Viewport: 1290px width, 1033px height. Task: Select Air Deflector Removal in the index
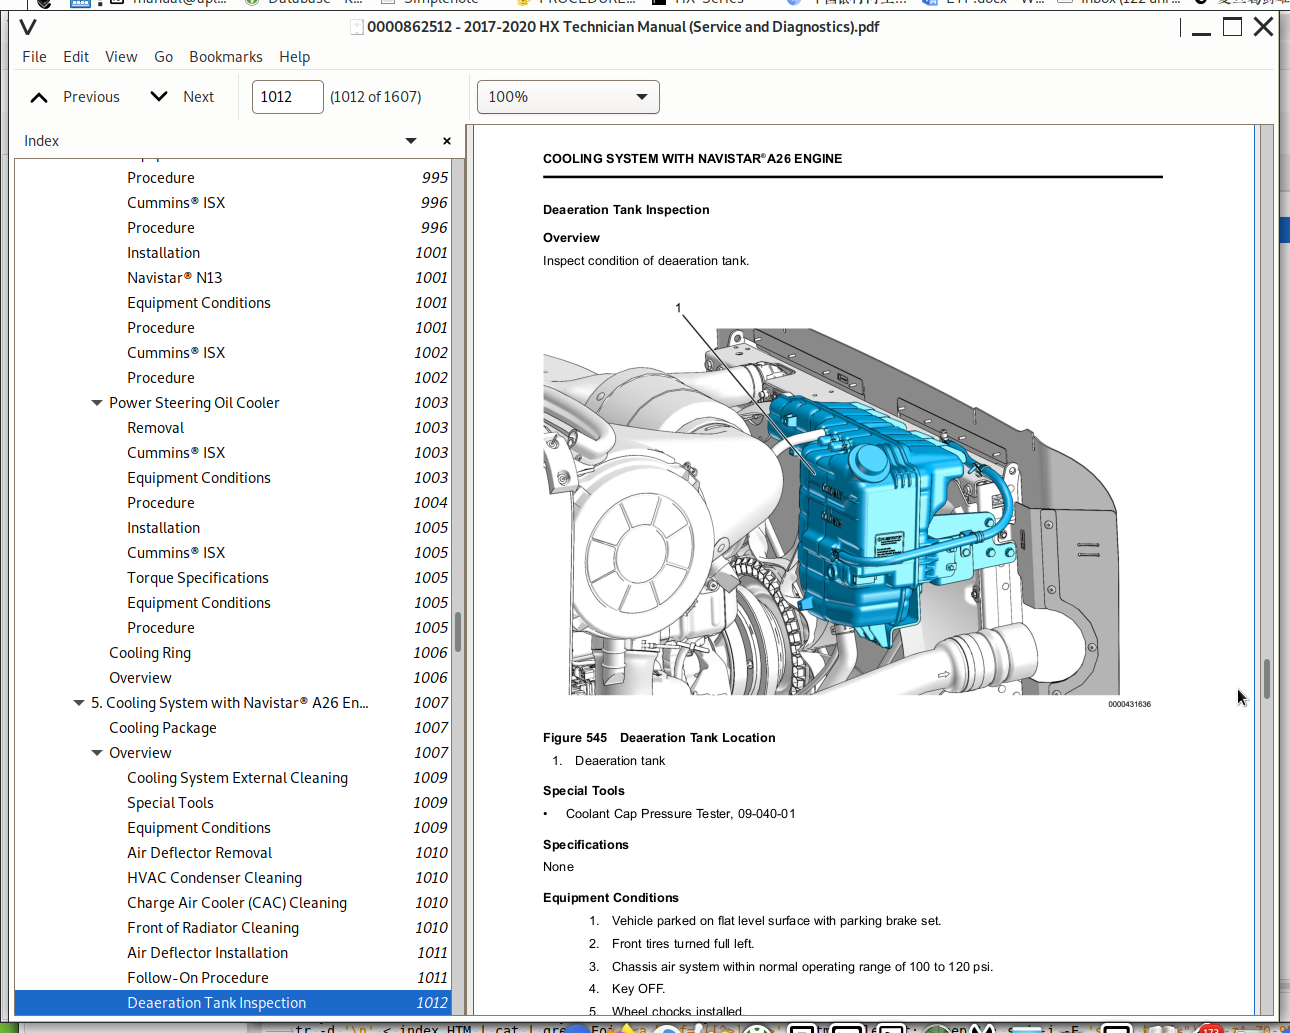click(x=199, y=852)
